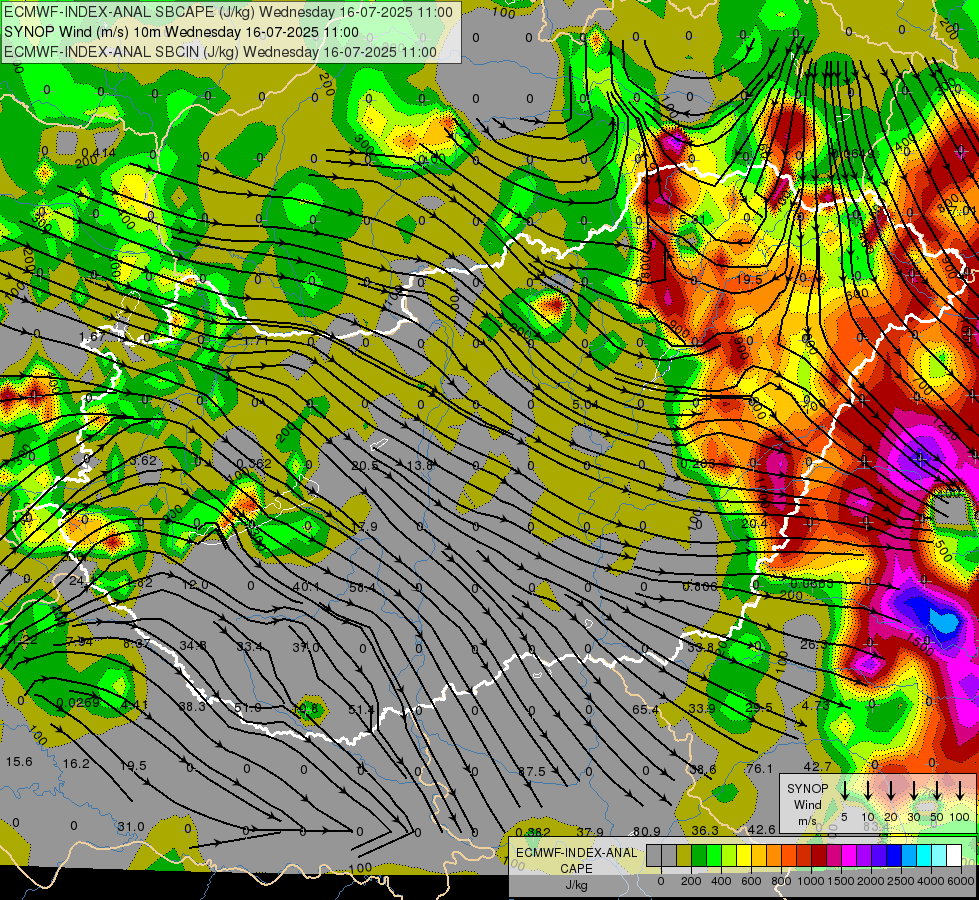Screen dimensions: 979x900
Task: Click the 1.71 value on the map
Action: (x=256, y=341)
